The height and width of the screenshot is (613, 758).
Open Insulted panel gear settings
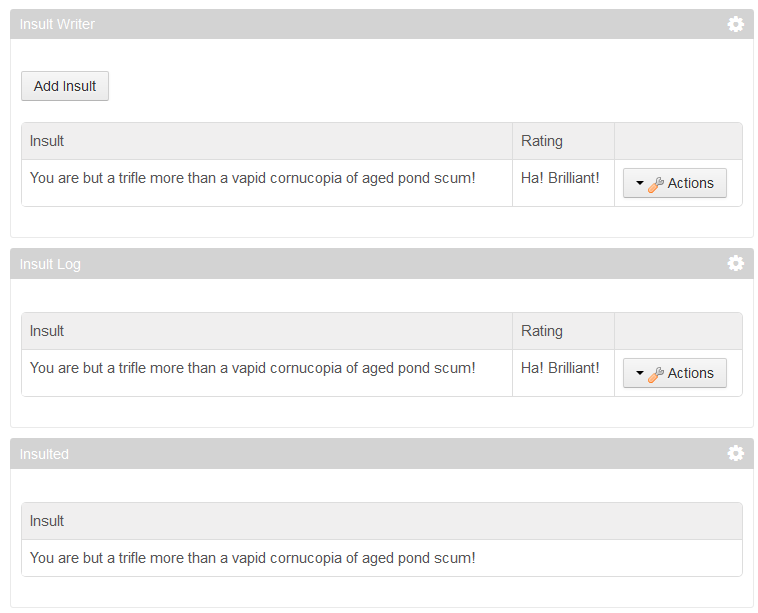(735, 453)
